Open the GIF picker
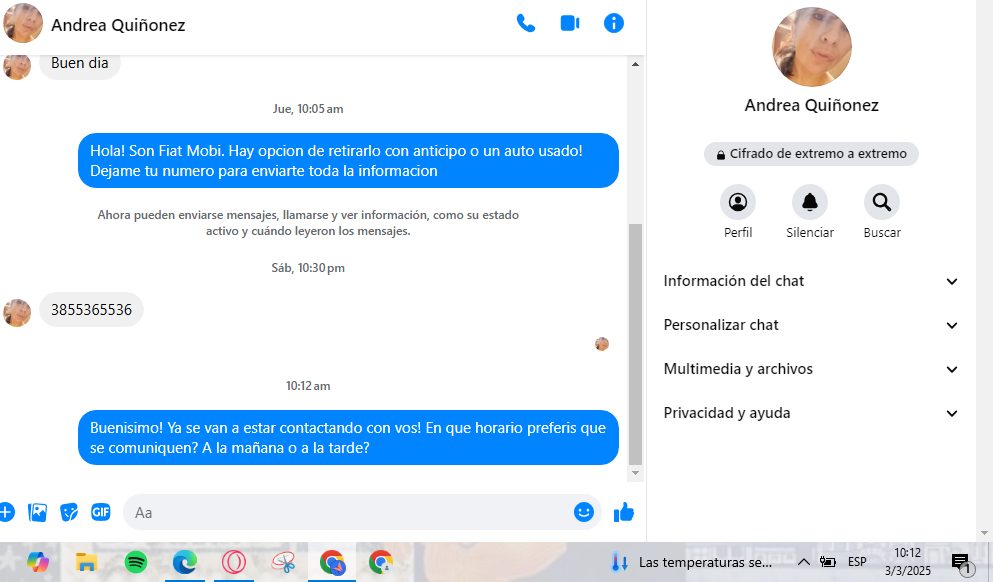The image size is (993, 582). pyautogui.click(x=101, y=512)
